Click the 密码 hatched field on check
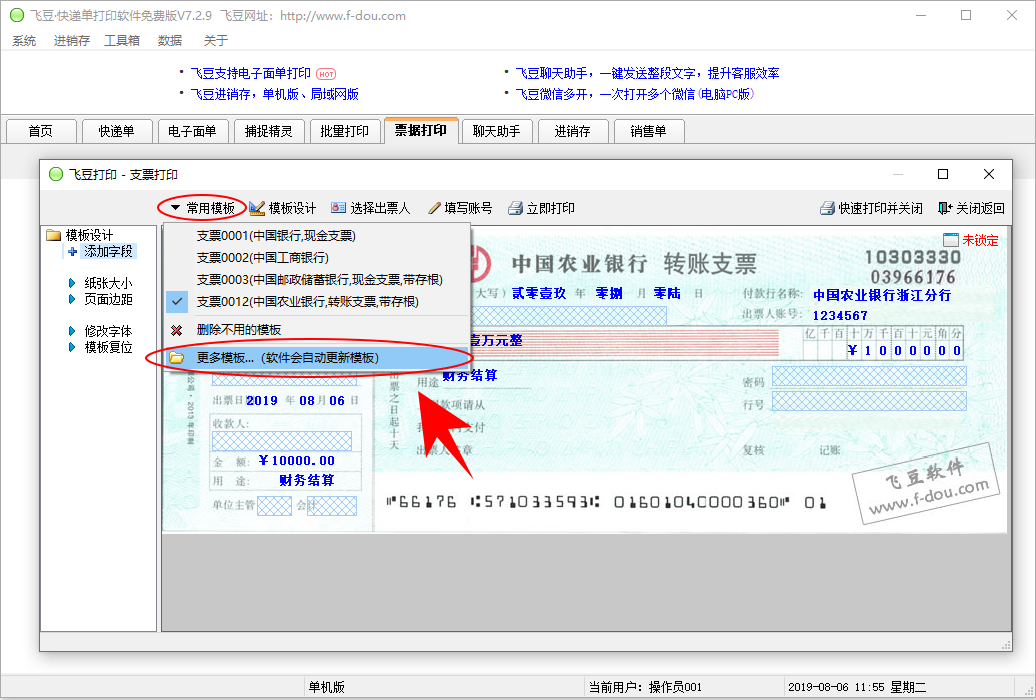Screen dimensions: 1036x700 869,376
